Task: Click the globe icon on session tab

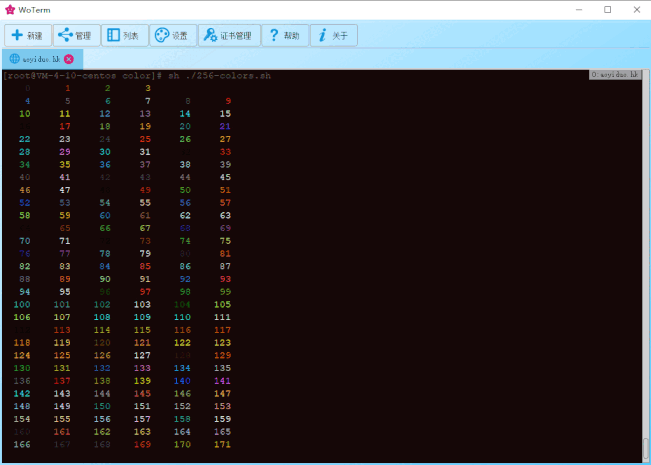Action: tap(14, 59)
